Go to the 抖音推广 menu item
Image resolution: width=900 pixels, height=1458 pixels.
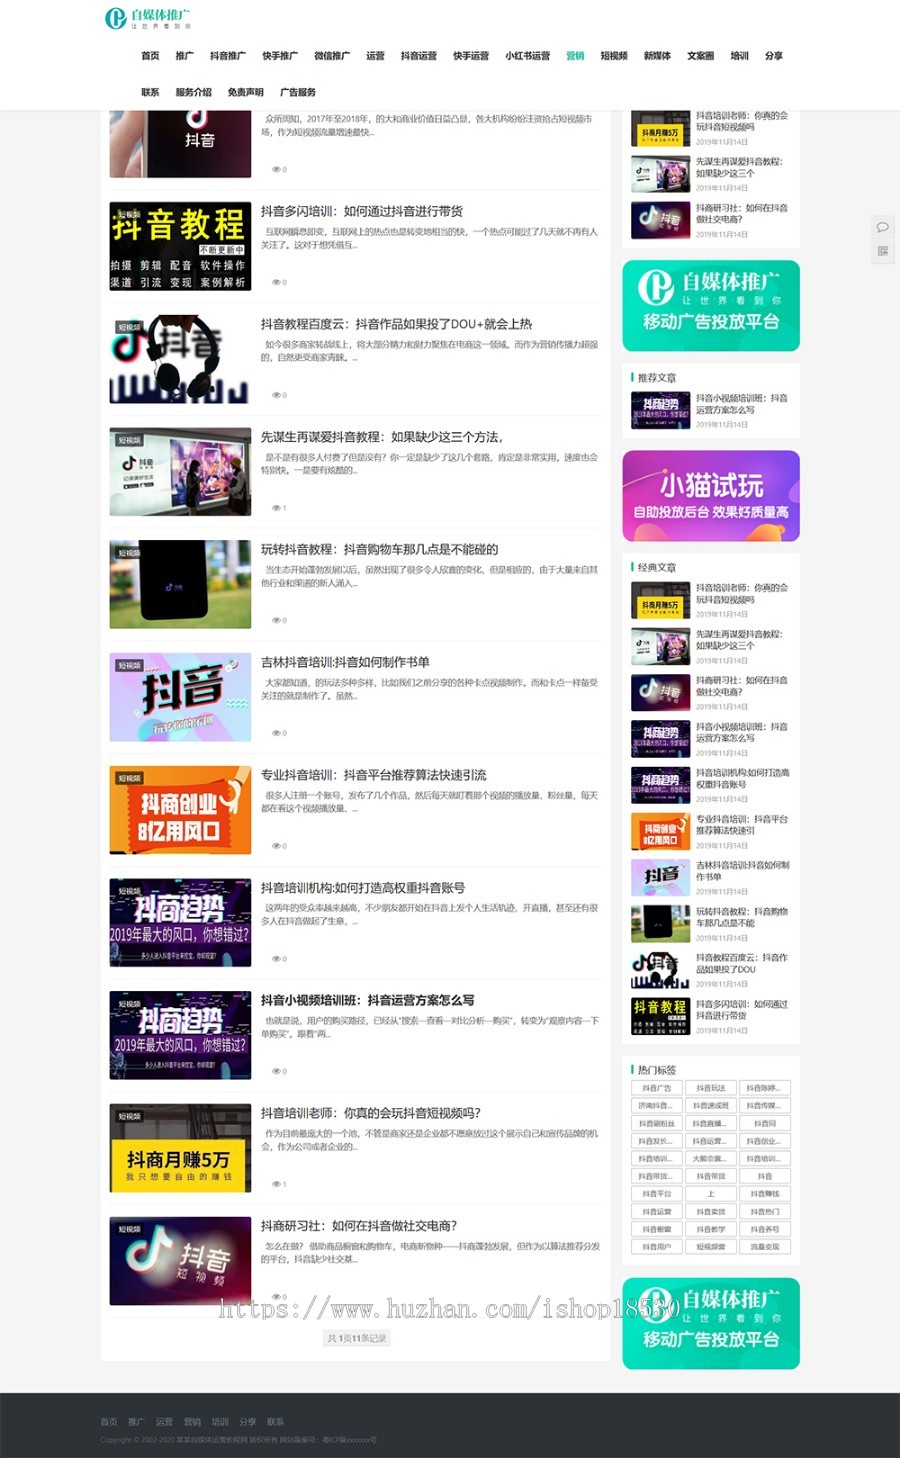pos(227,56)
